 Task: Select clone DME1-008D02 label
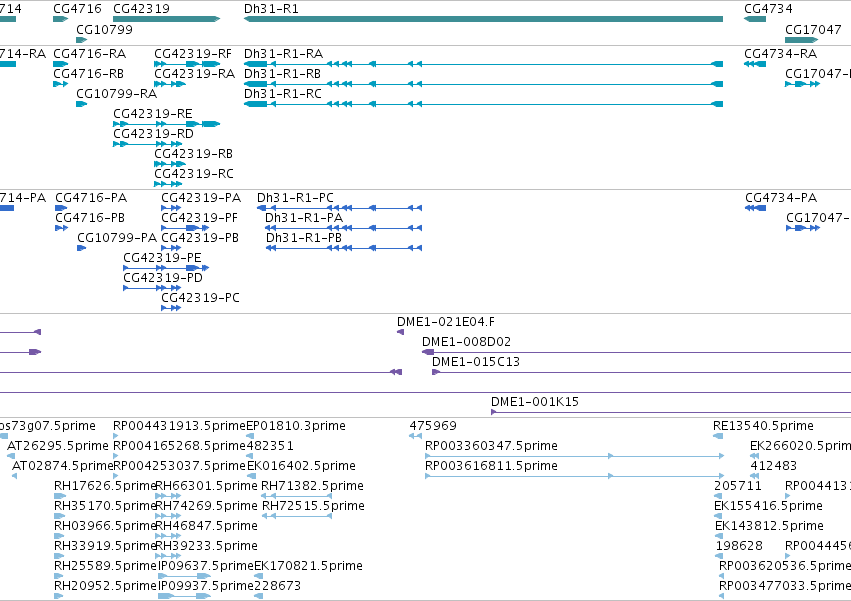coord(467,342)
